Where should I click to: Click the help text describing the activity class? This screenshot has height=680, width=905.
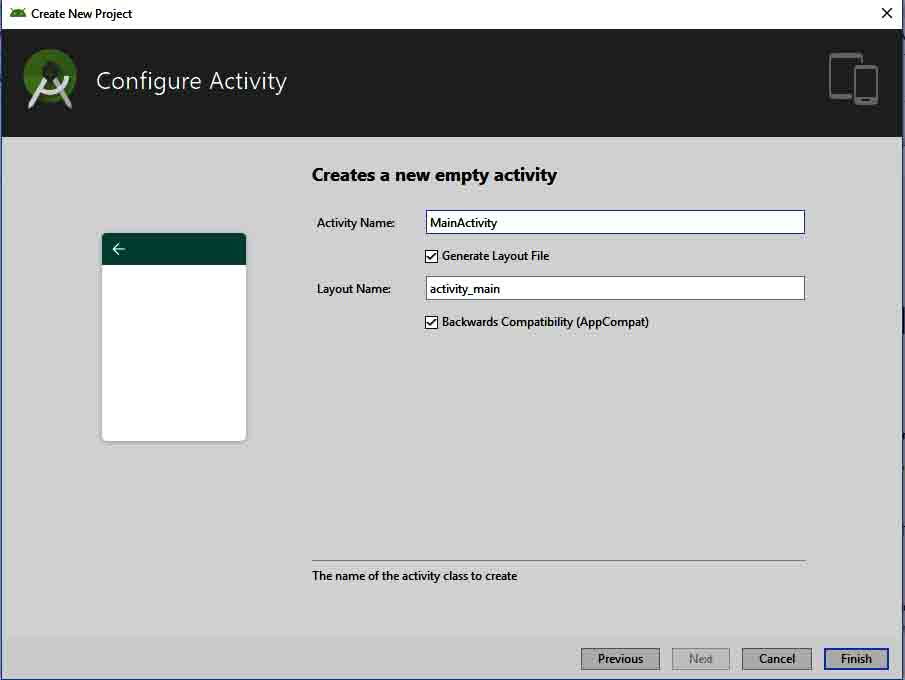tap(414, 576)
